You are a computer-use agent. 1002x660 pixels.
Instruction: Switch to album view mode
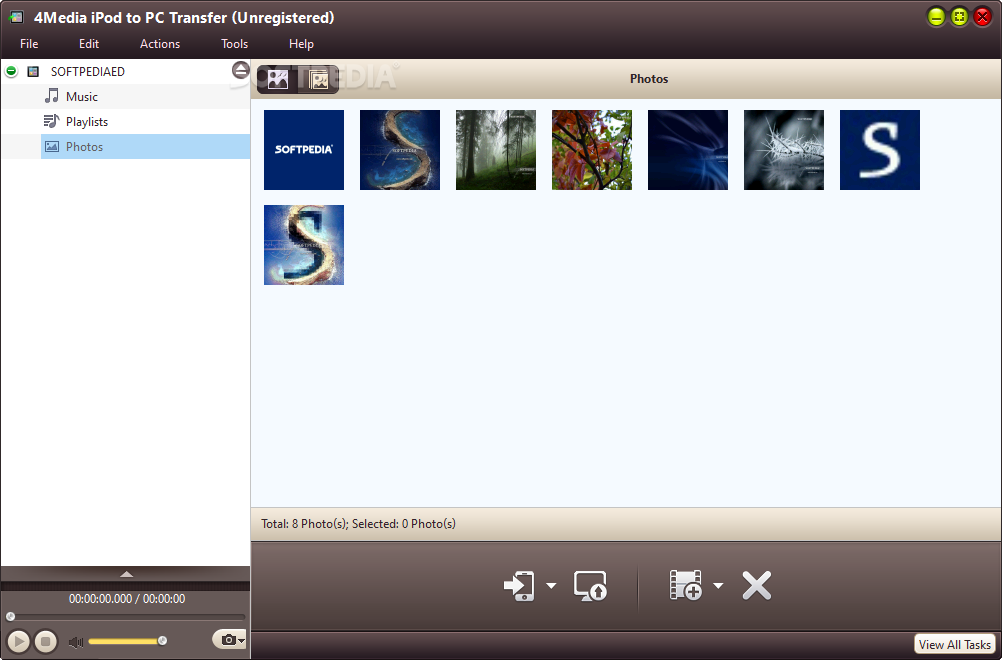click(318, 79)
